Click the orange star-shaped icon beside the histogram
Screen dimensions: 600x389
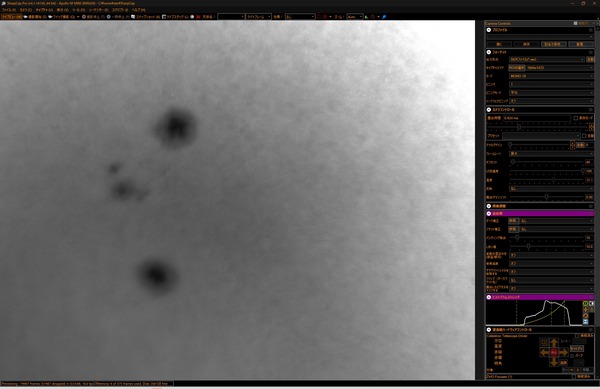(x=585, y=309)
